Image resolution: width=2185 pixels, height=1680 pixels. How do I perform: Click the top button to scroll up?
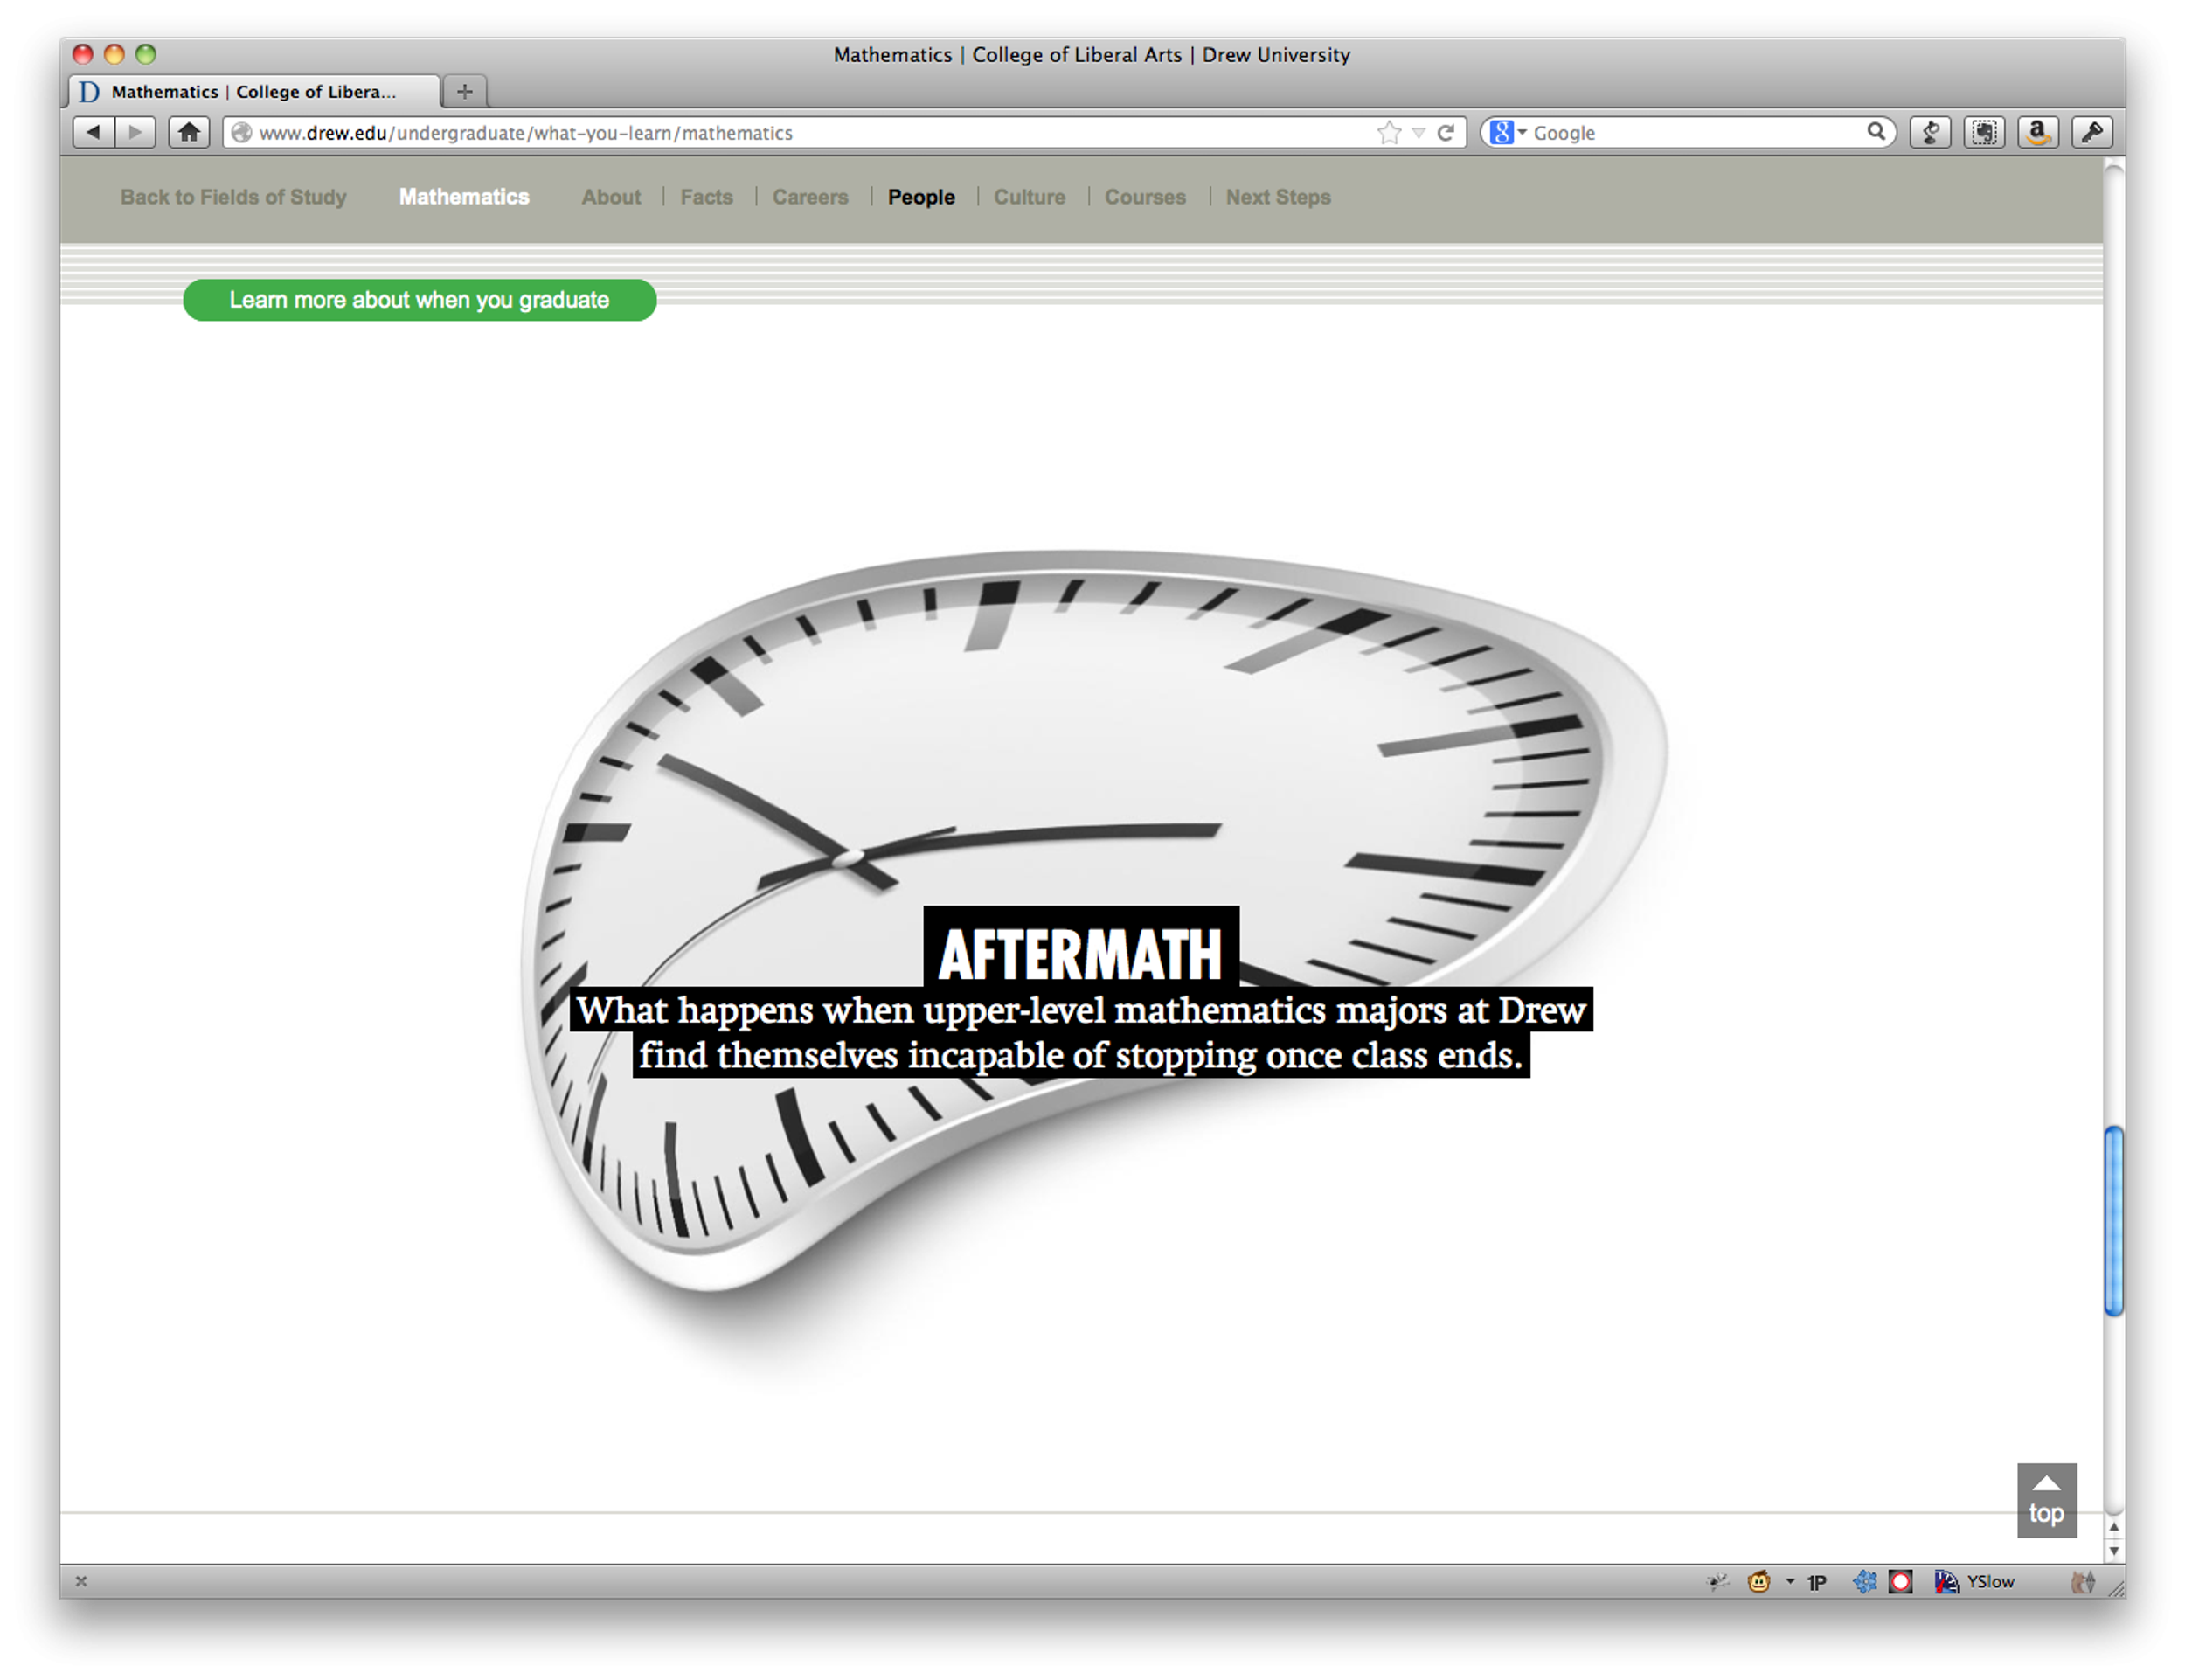(2046, 1499)
